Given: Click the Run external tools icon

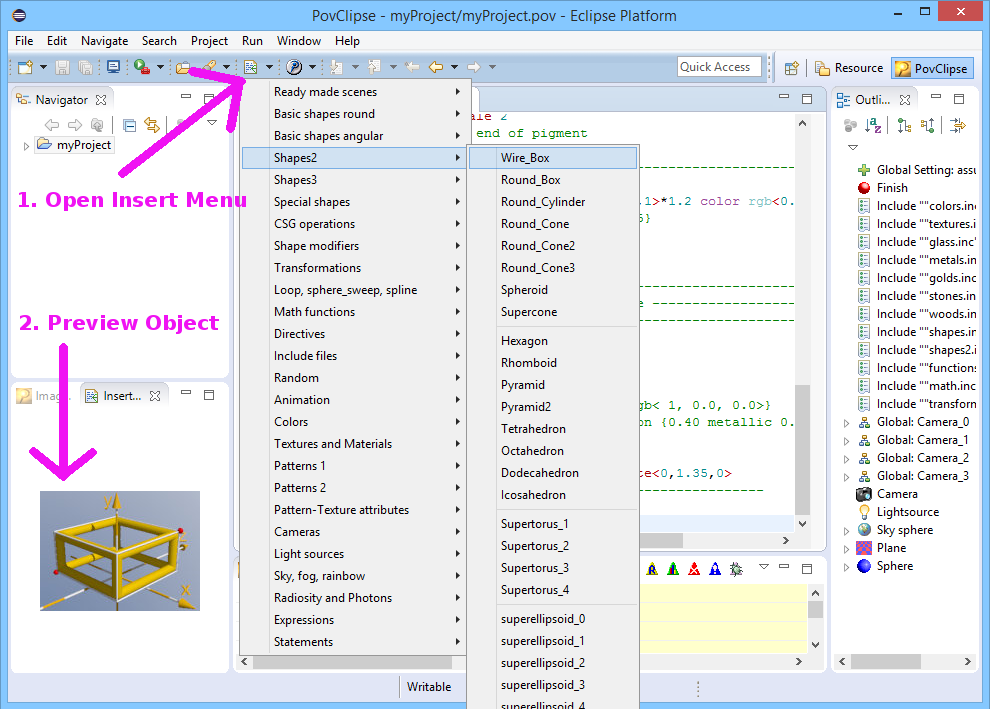Looking at the screenshot, I should pos(142,67).
